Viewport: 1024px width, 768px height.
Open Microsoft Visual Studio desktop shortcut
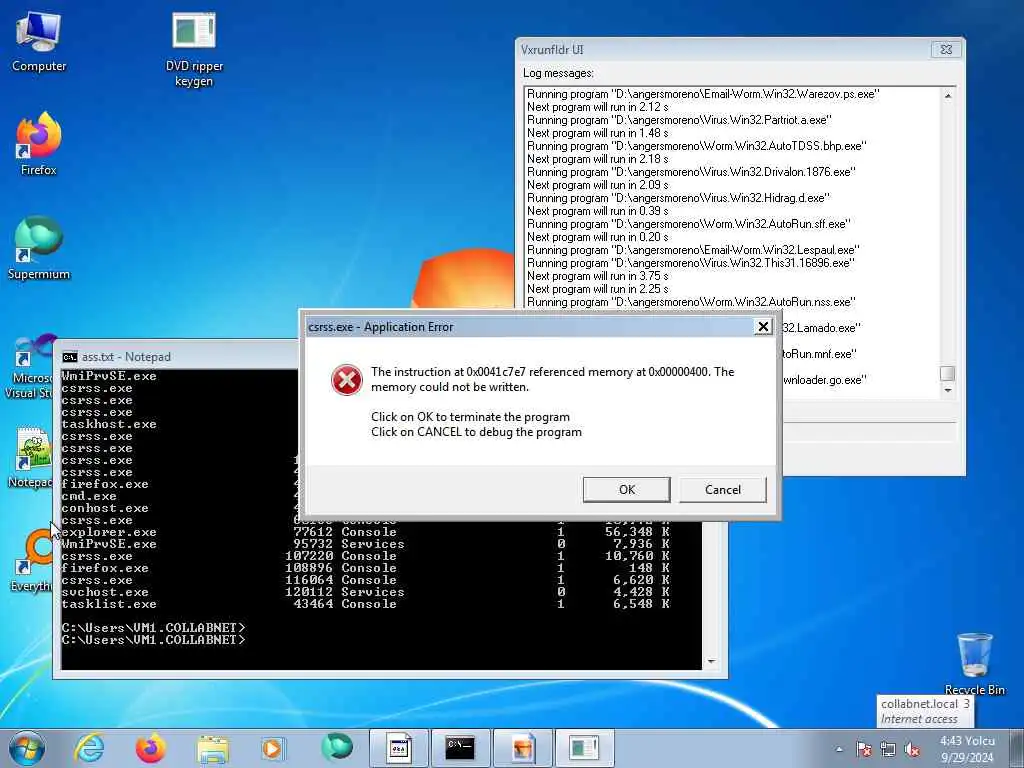pyautogui.click(x=30, y=367)
